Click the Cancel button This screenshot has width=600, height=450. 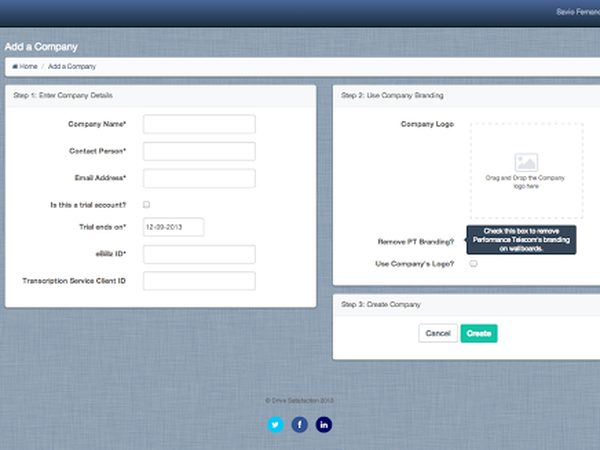(x=438, y=333)
